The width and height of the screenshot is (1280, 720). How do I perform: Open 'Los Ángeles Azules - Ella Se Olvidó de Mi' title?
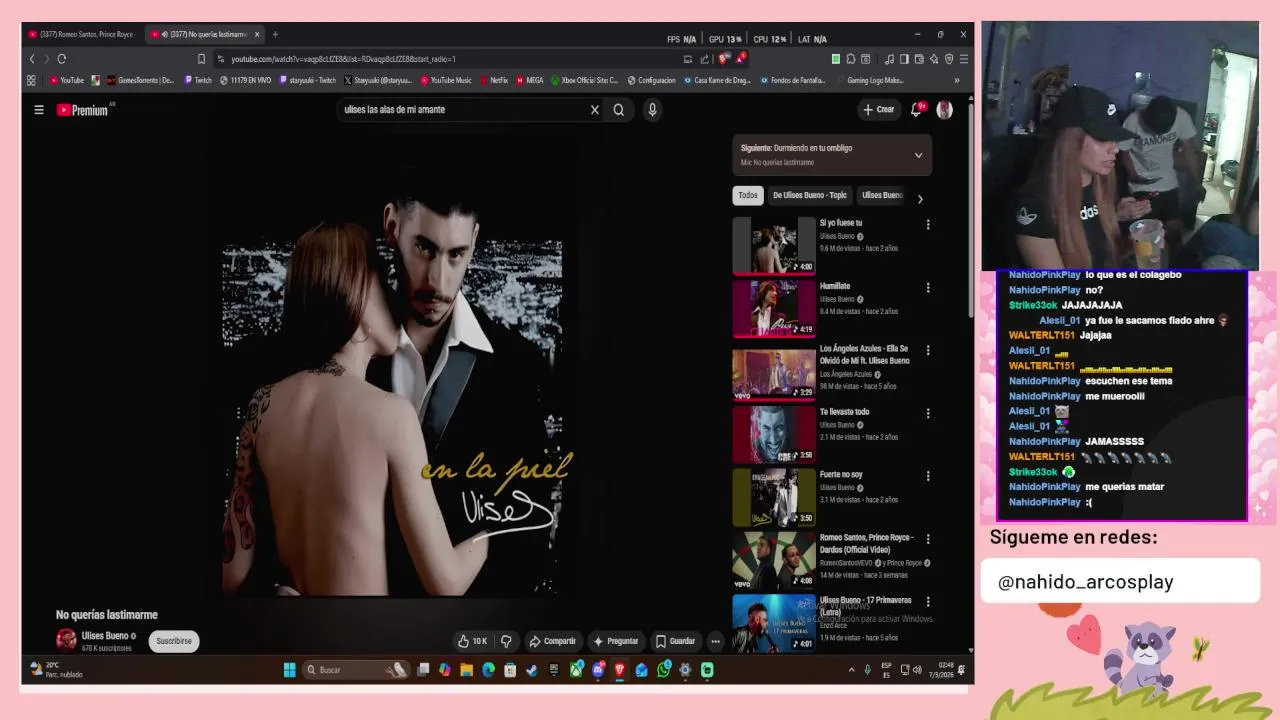(x=865, y=354)
